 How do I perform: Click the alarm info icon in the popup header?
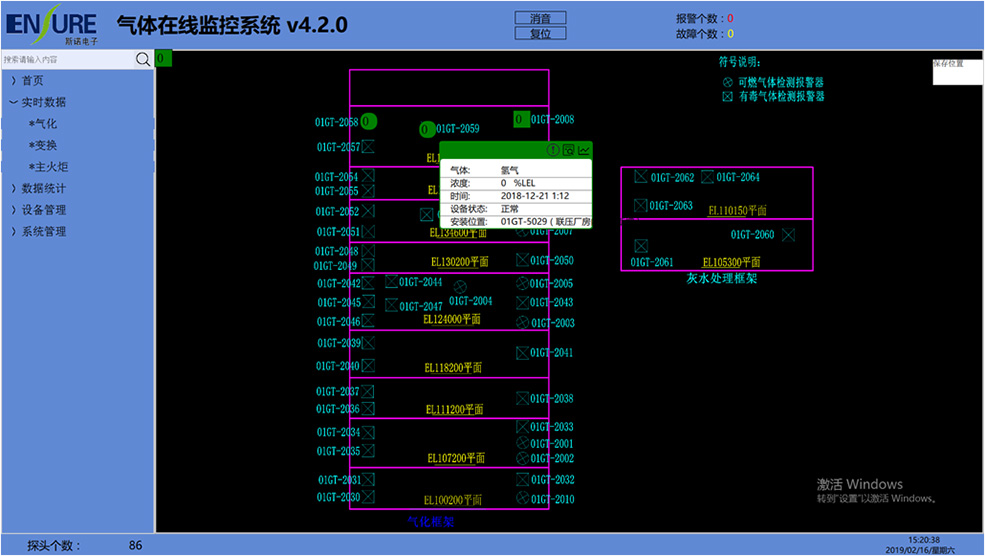pos(553,150)
